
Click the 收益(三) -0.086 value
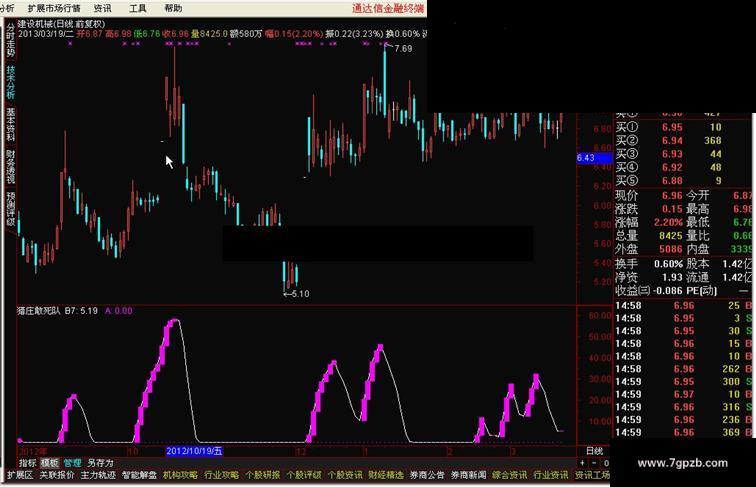pyautogui.click(x=668, y=291)
